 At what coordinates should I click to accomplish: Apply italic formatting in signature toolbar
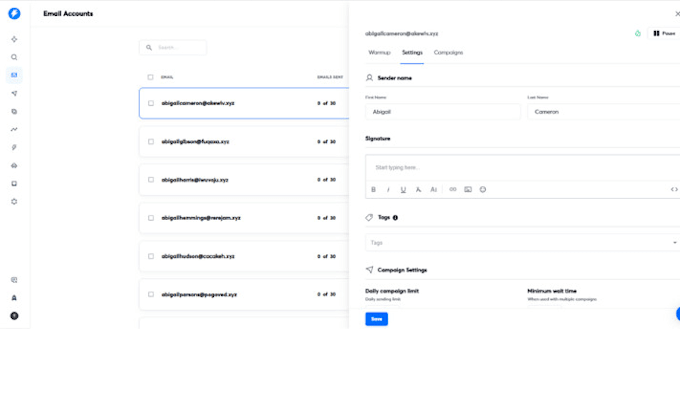[388, 189]
